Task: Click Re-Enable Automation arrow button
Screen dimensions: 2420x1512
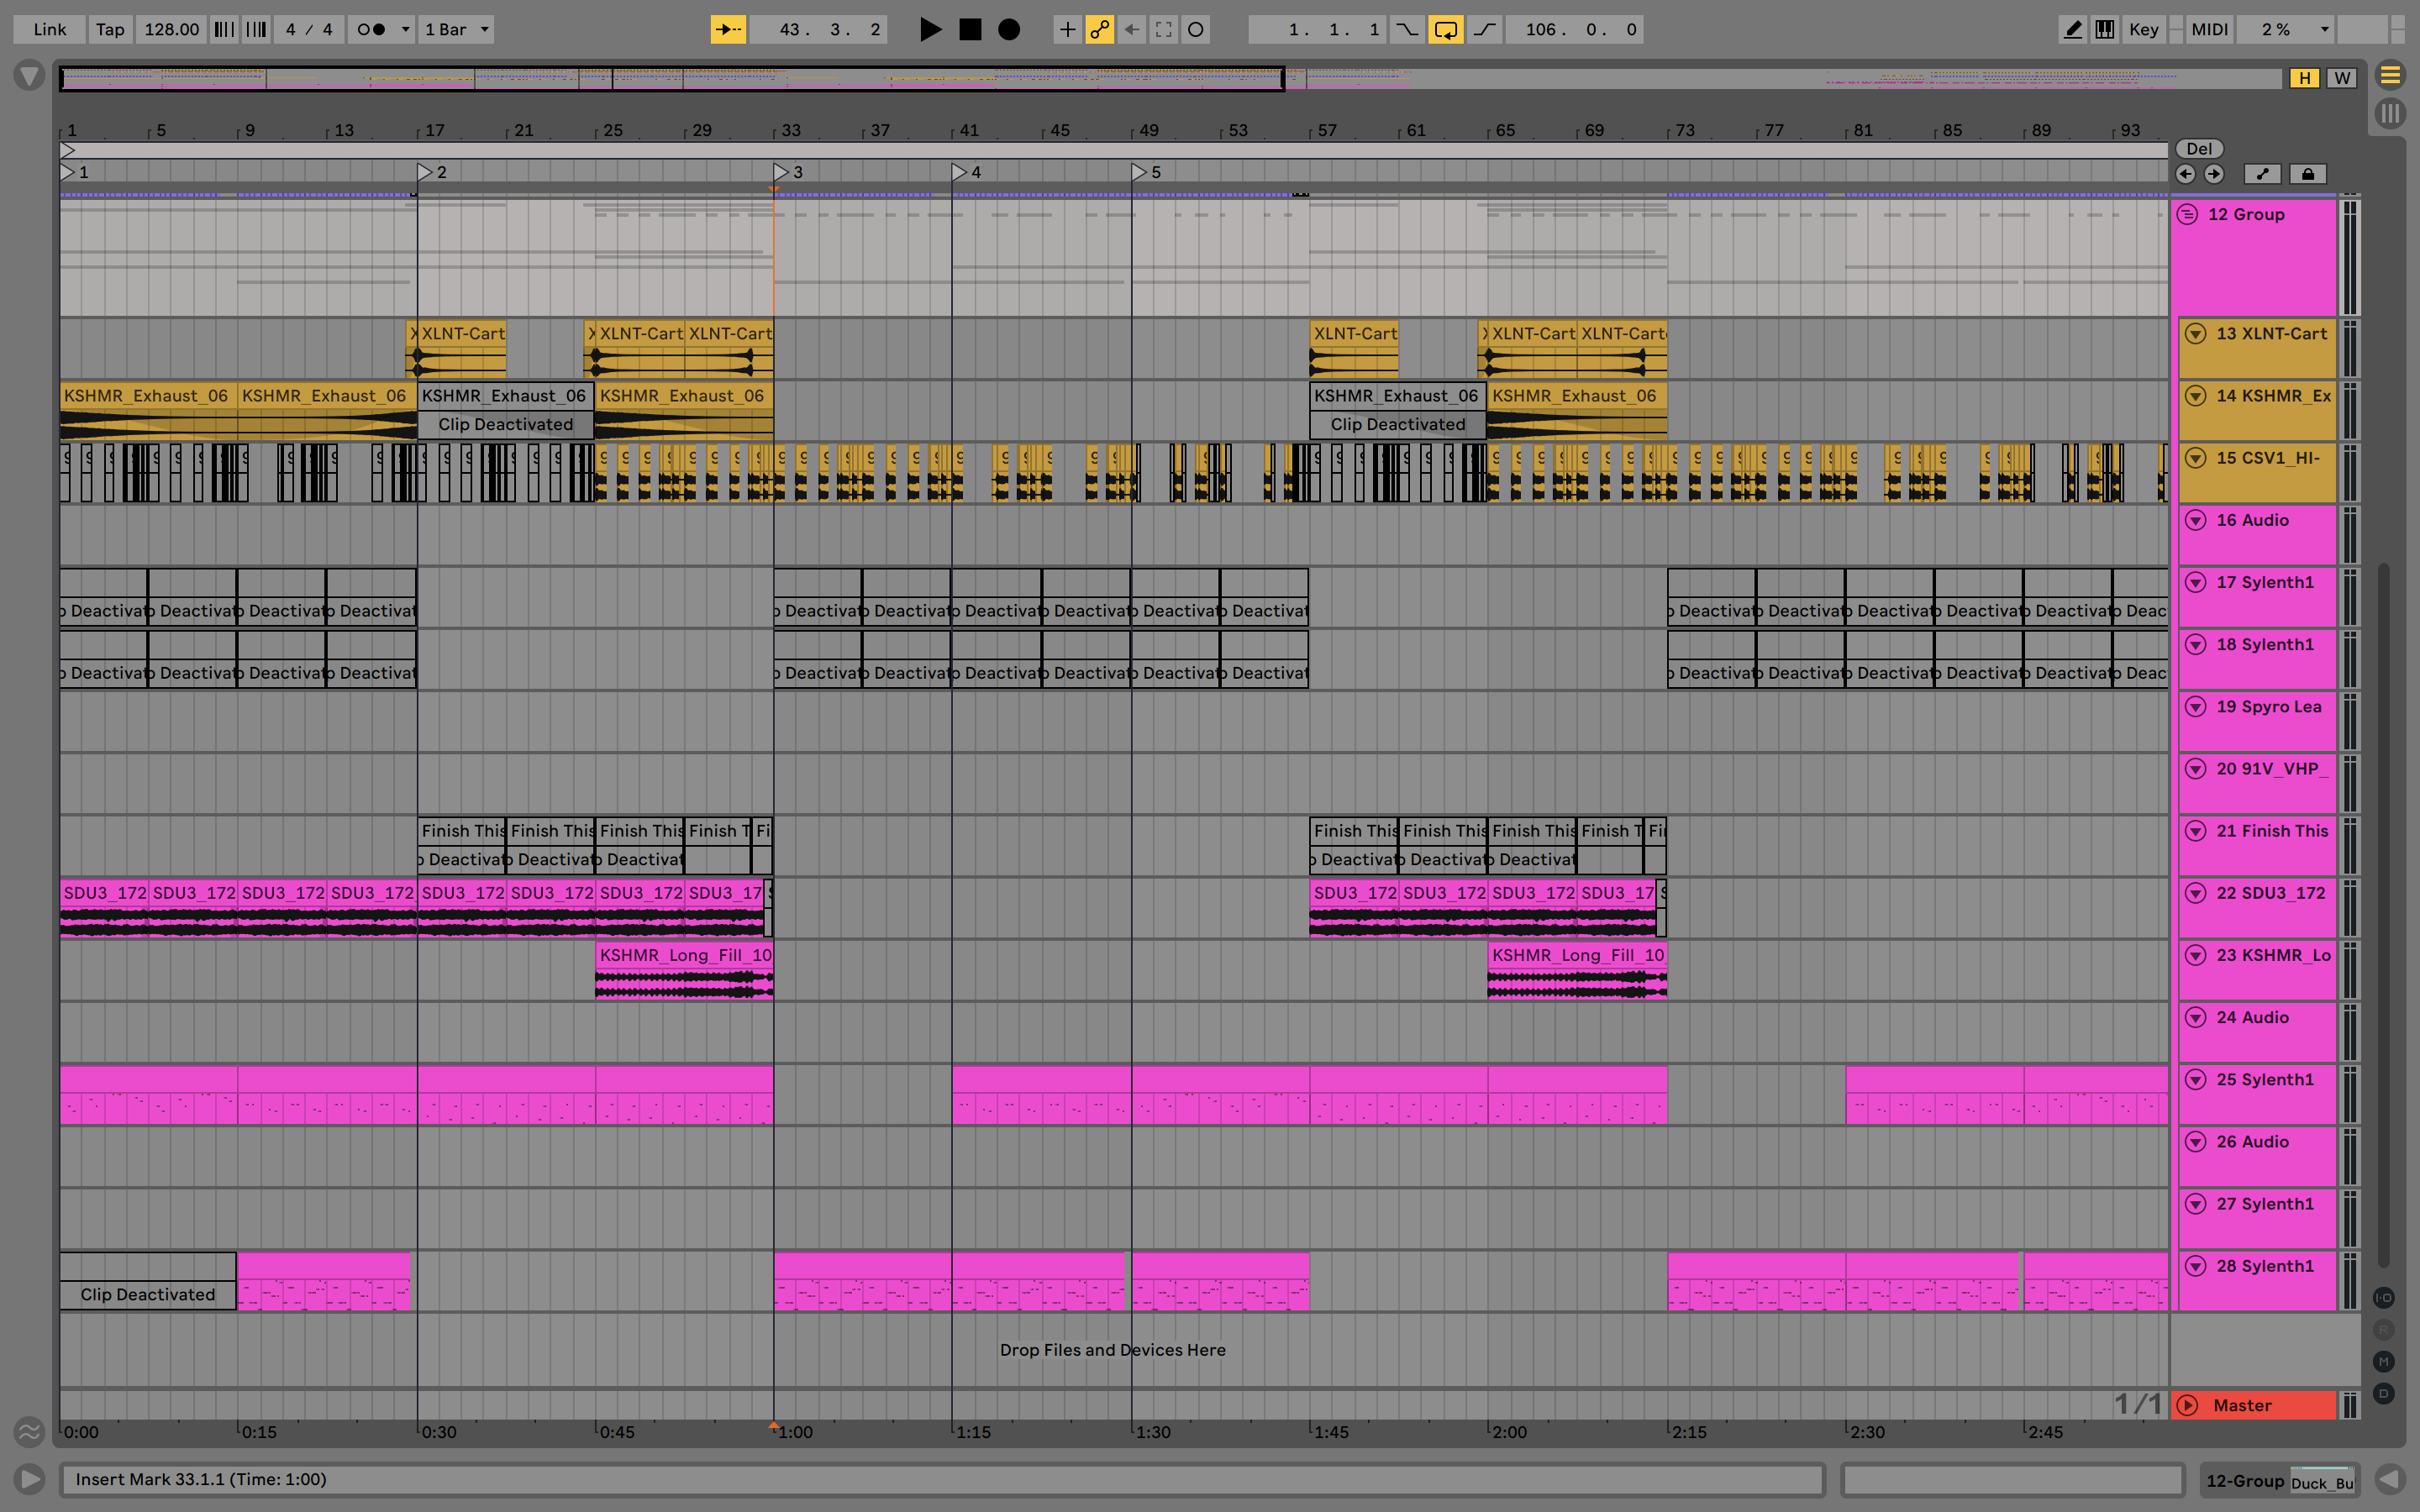Action: pos(1131,29)
